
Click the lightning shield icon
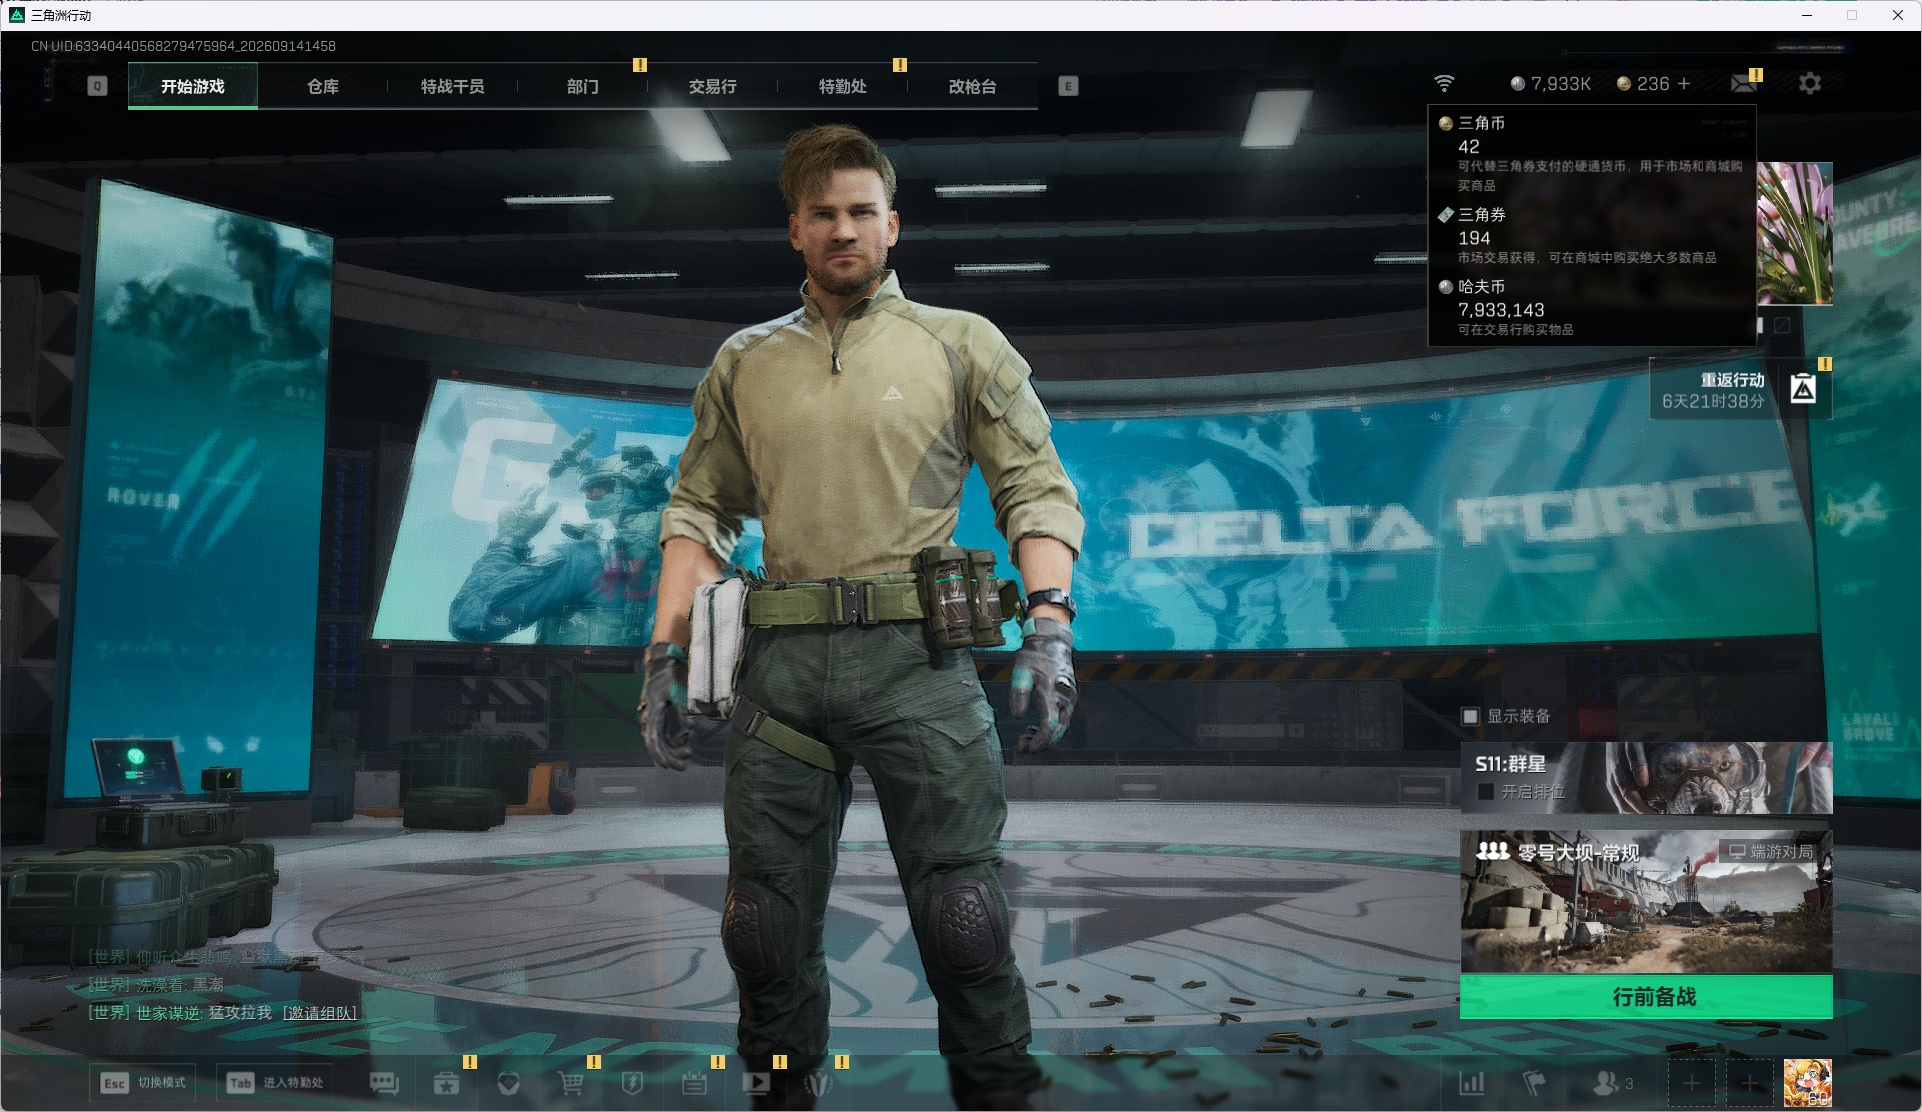click(632, 1083)
